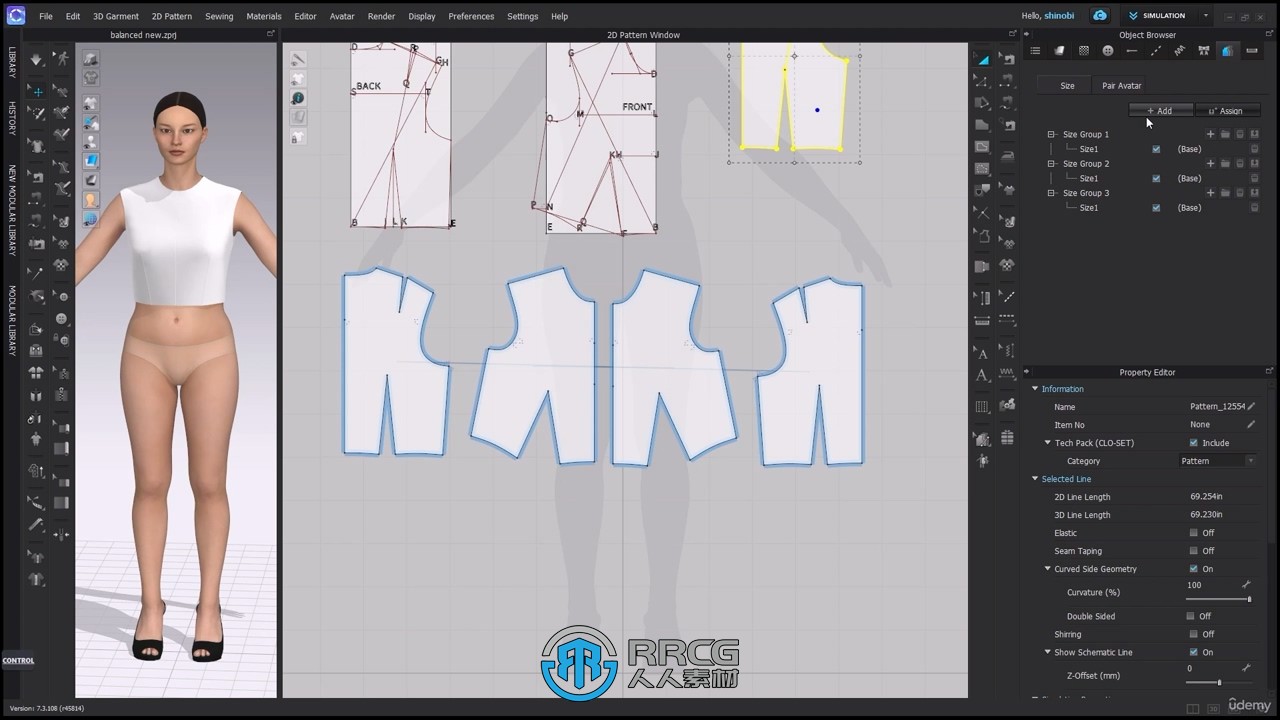
Task: Collapse the Selected Line section
Action: 1035,479
